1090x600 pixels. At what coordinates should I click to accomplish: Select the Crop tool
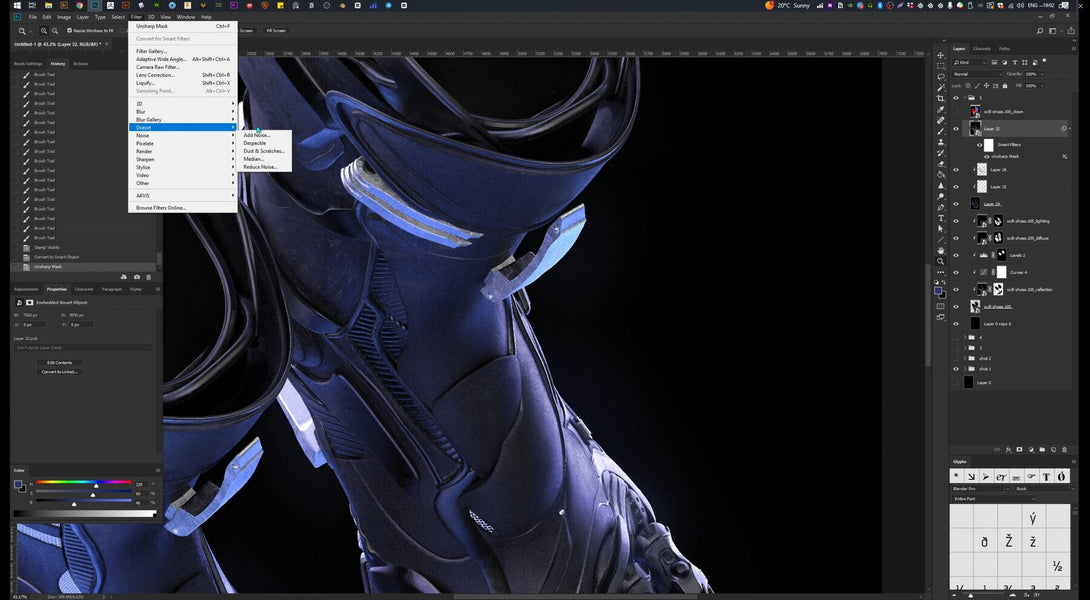[x=941, y=99]
